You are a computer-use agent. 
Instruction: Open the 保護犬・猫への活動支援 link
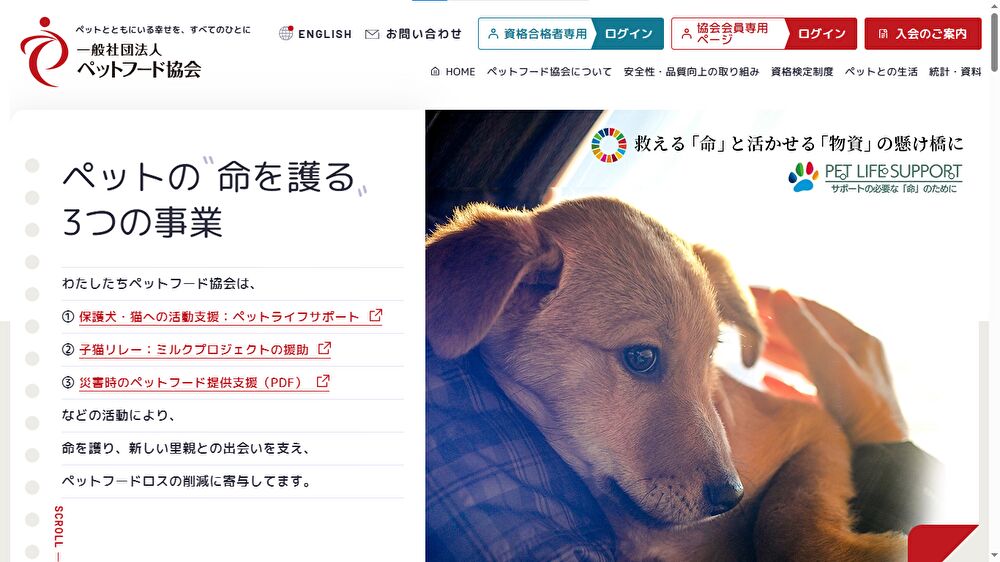click(x=219, y=316)
